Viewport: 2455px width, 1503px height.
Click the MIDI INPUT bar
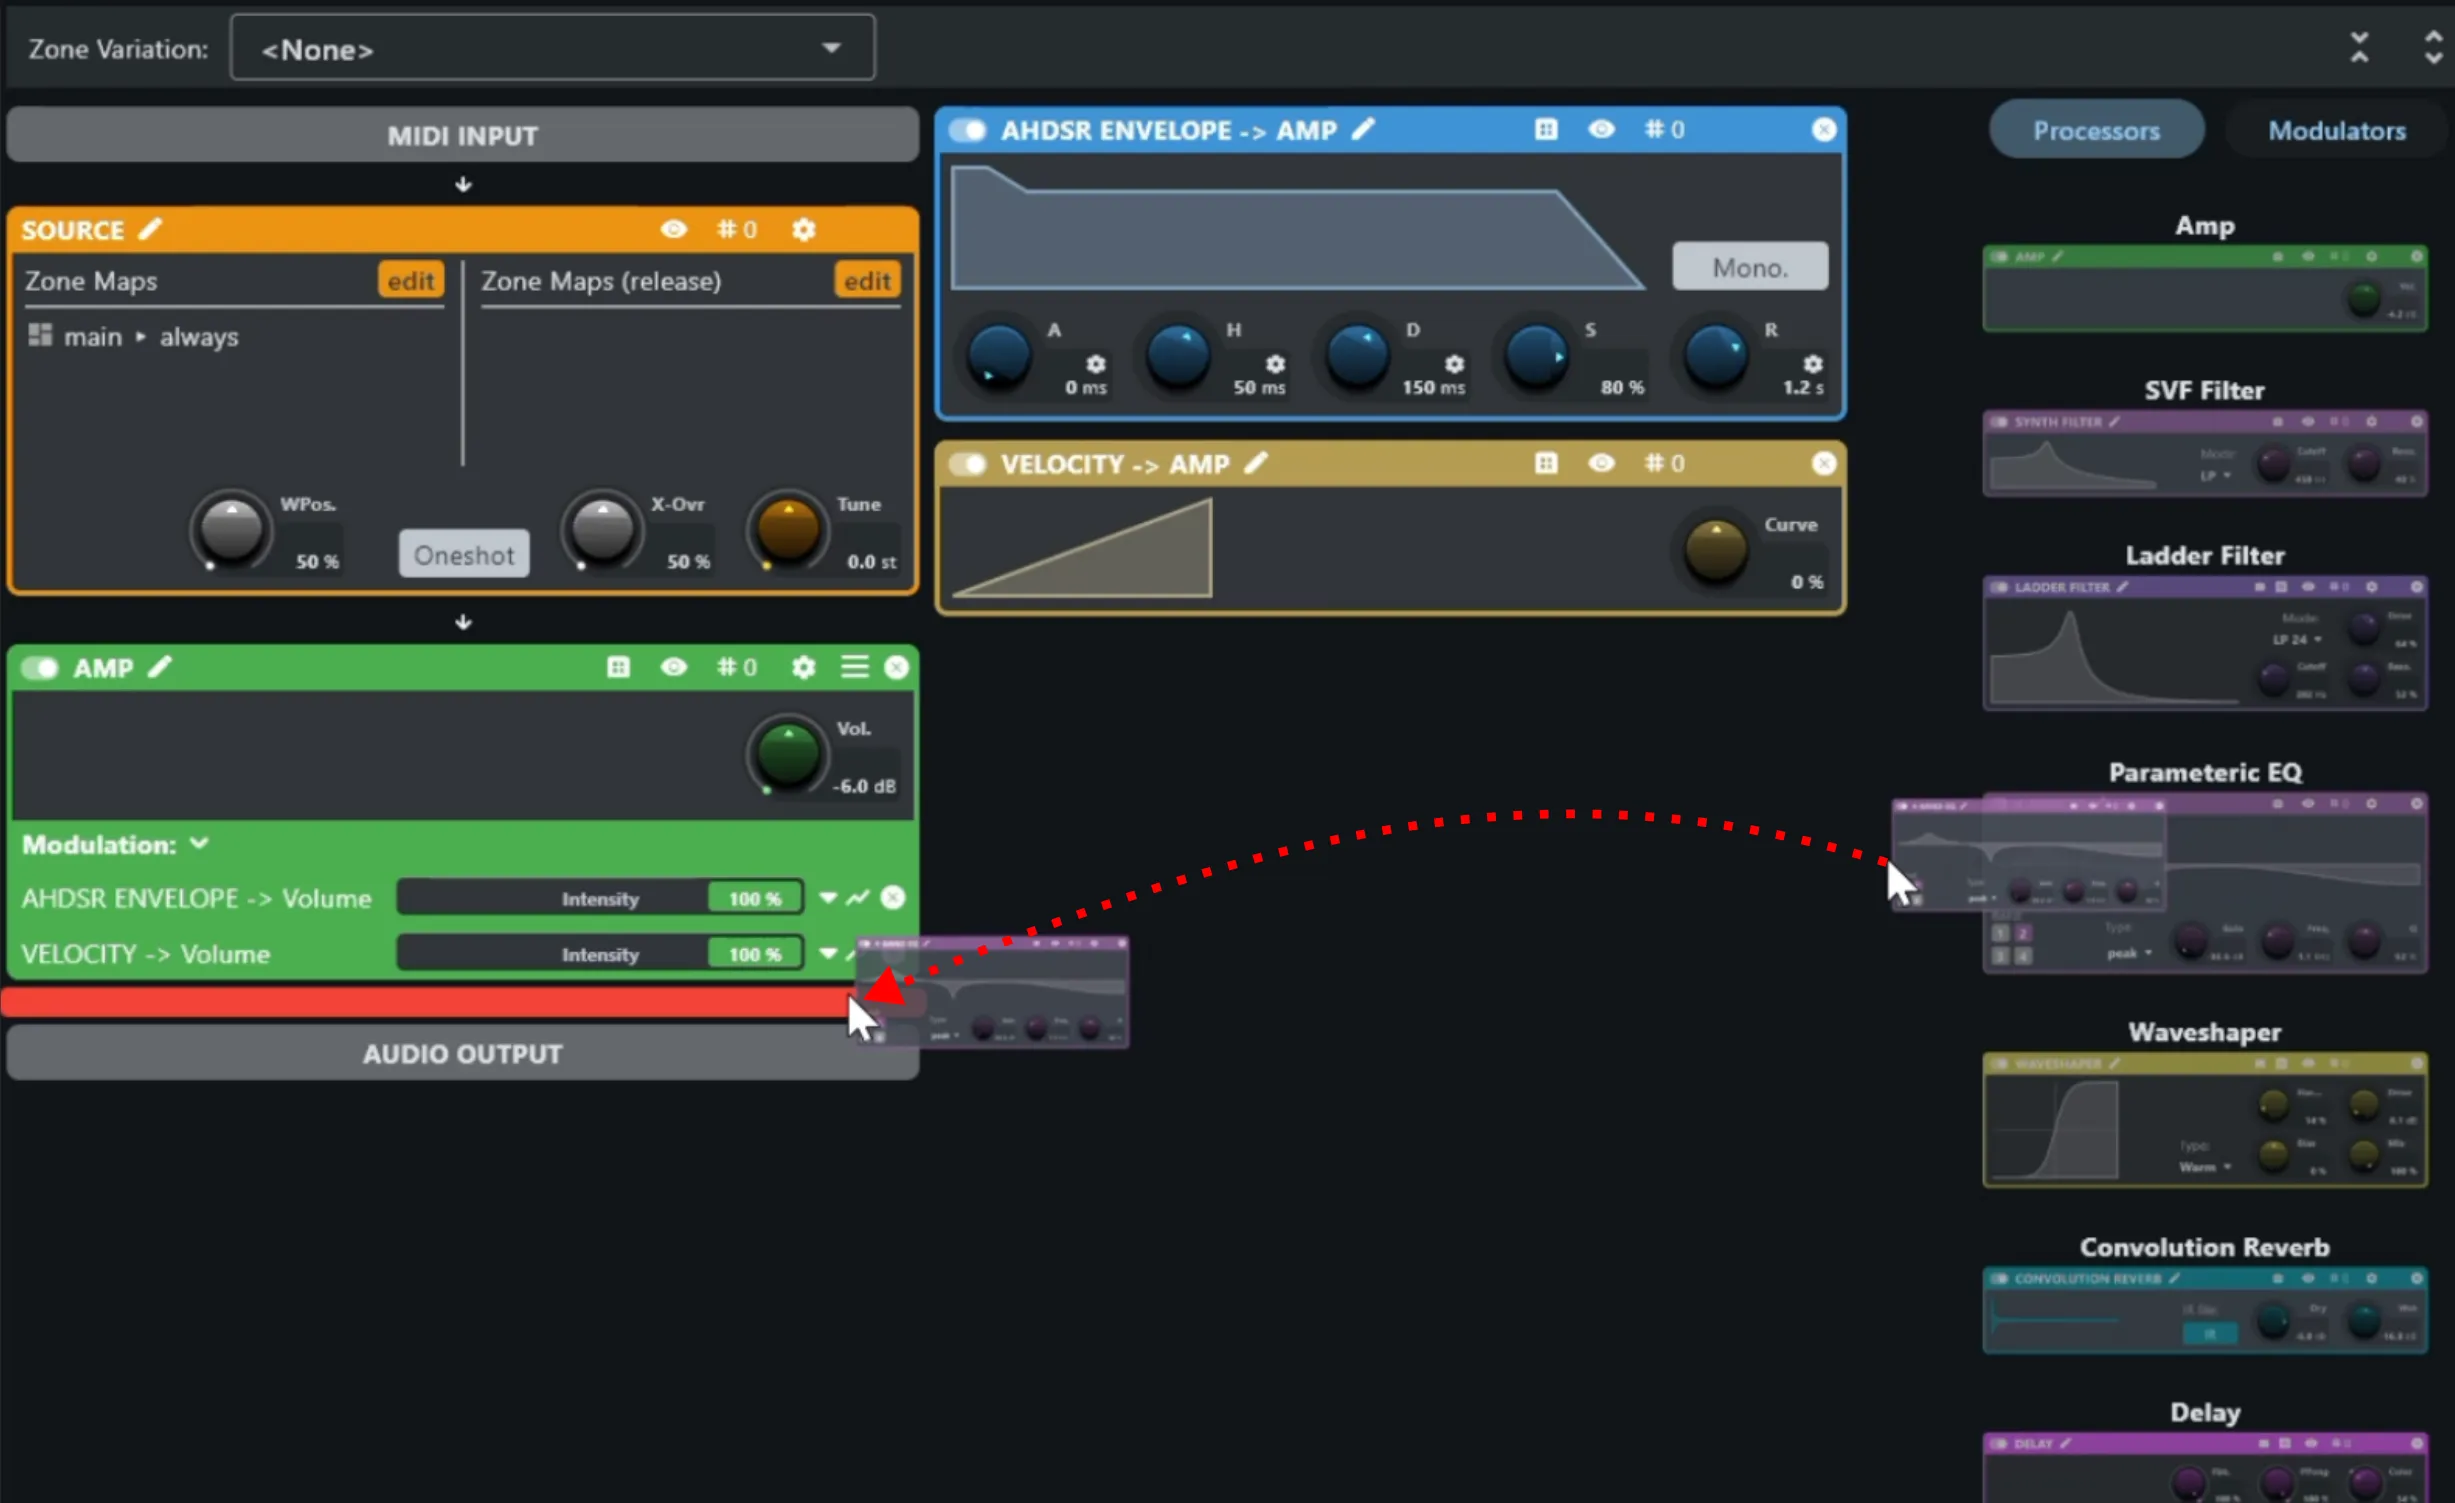(x=462, y=135)
